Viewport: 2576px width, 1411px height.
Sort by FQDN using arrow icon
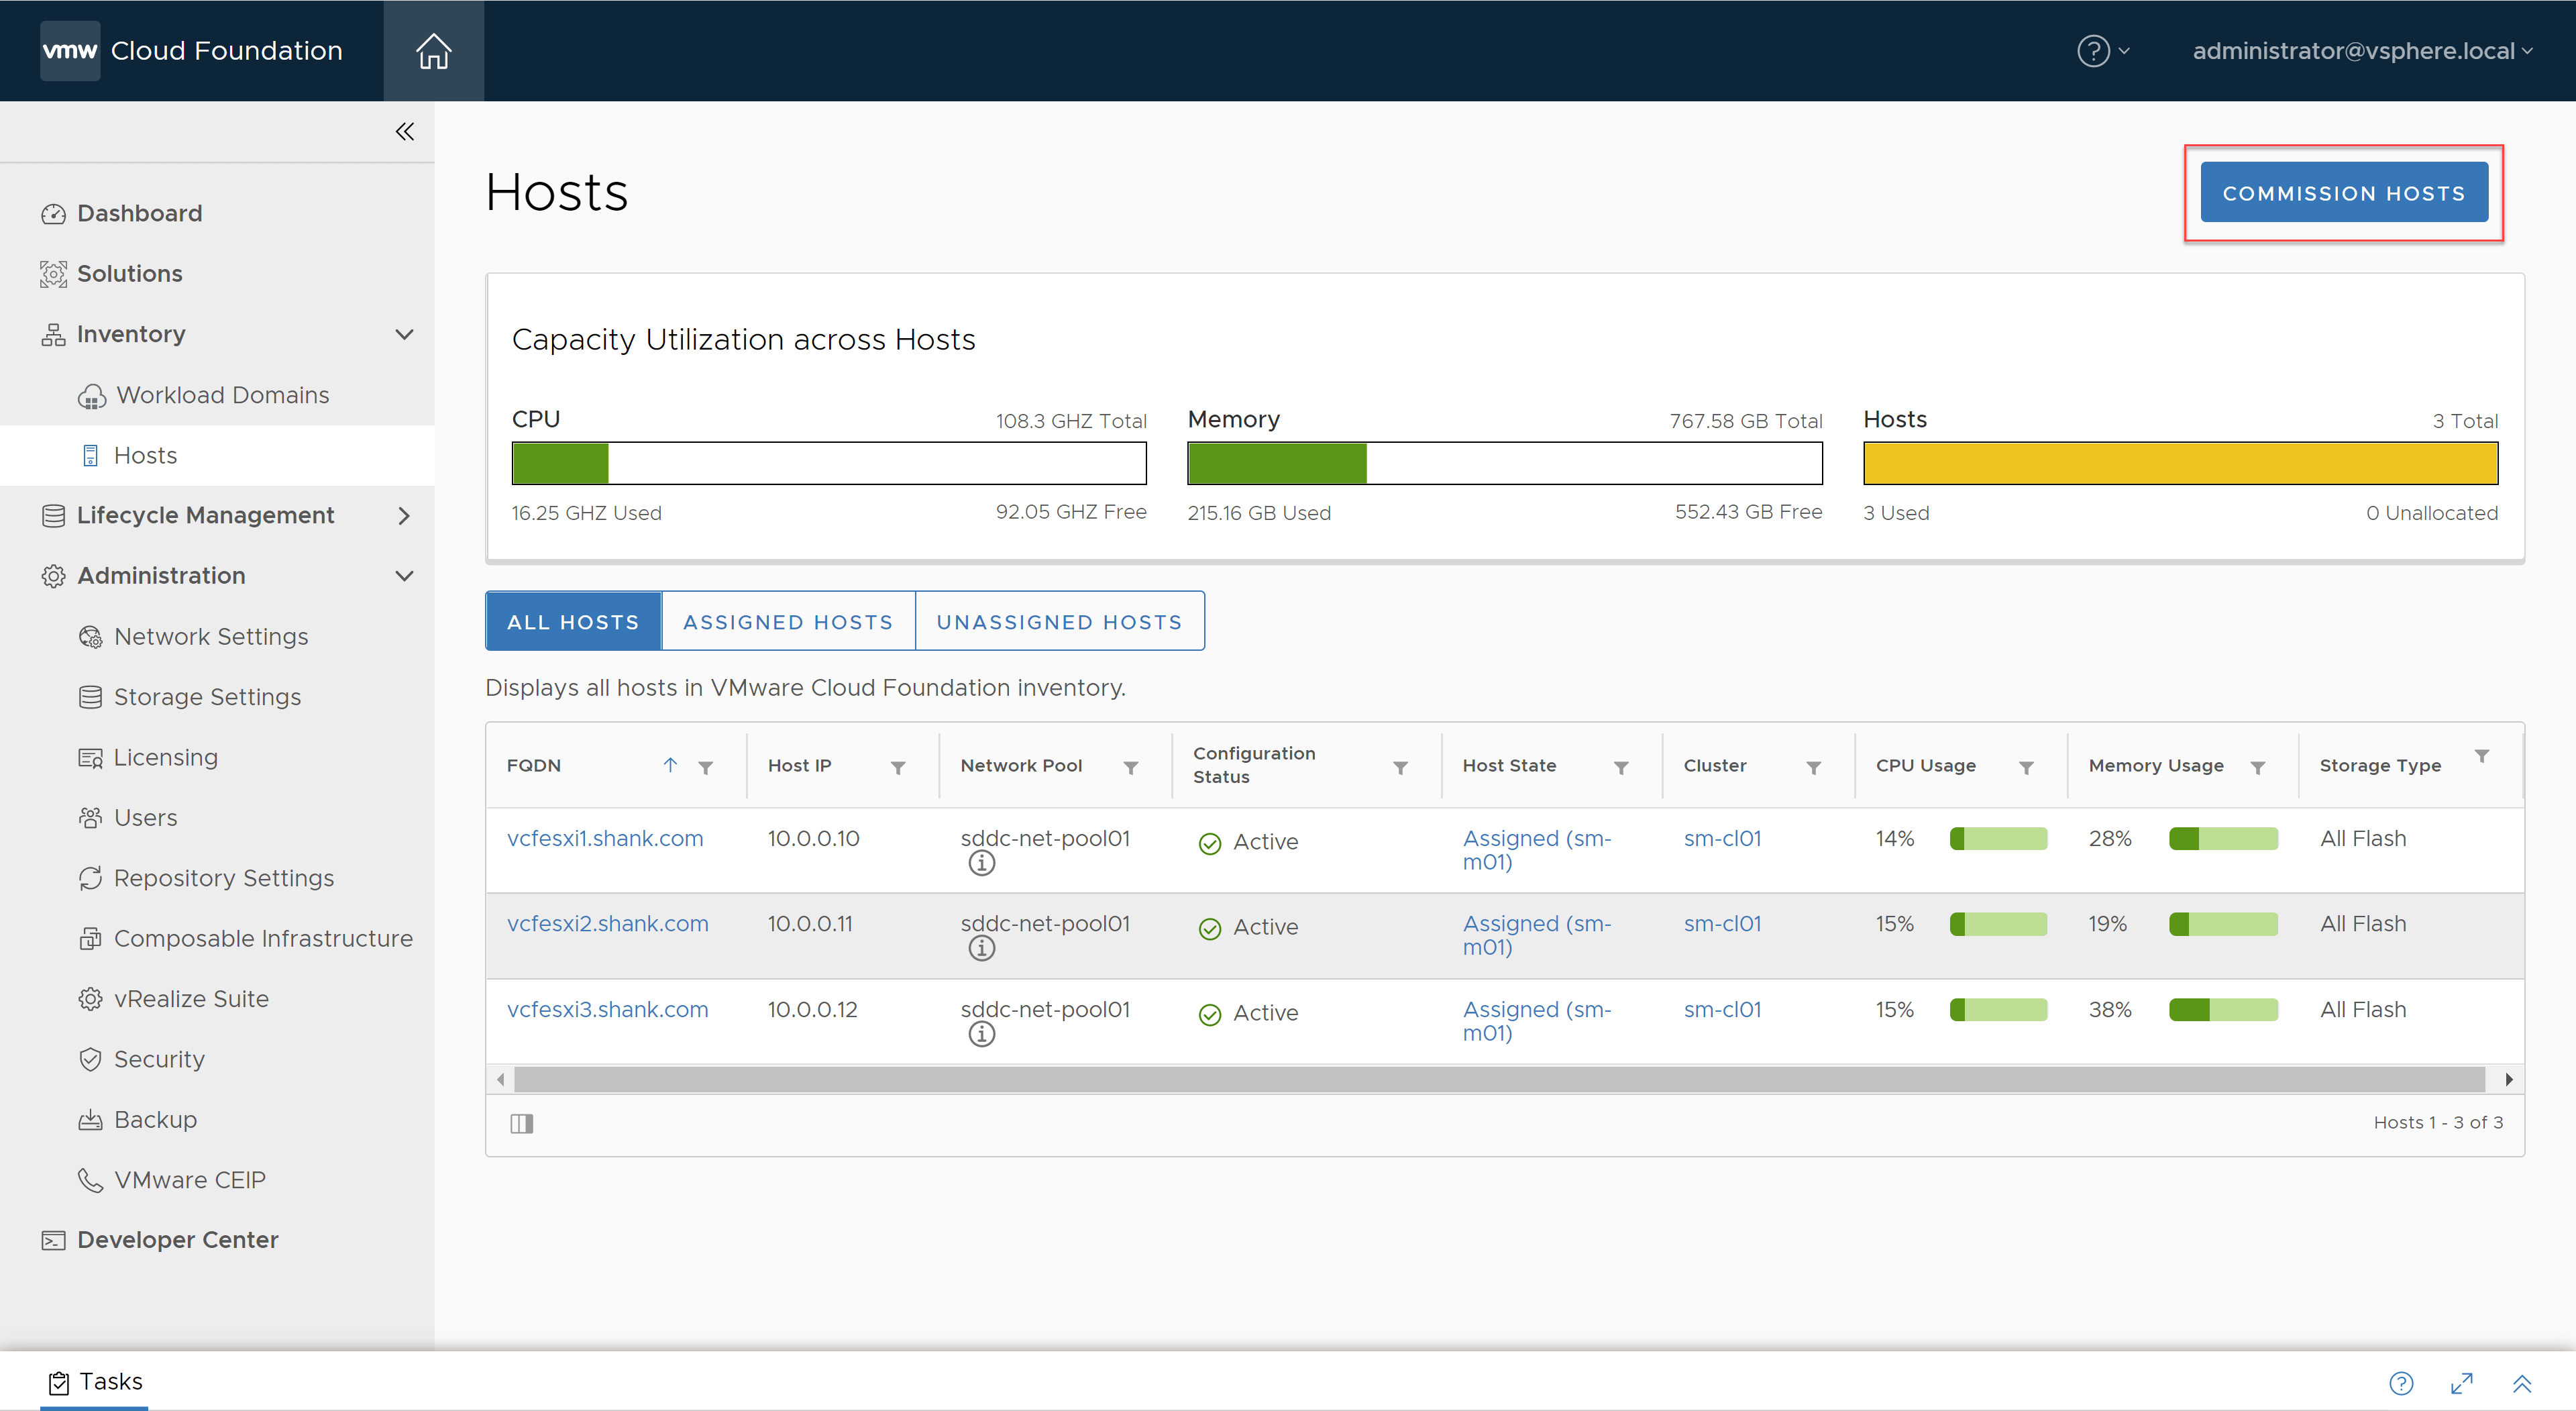tap(670, 764)
